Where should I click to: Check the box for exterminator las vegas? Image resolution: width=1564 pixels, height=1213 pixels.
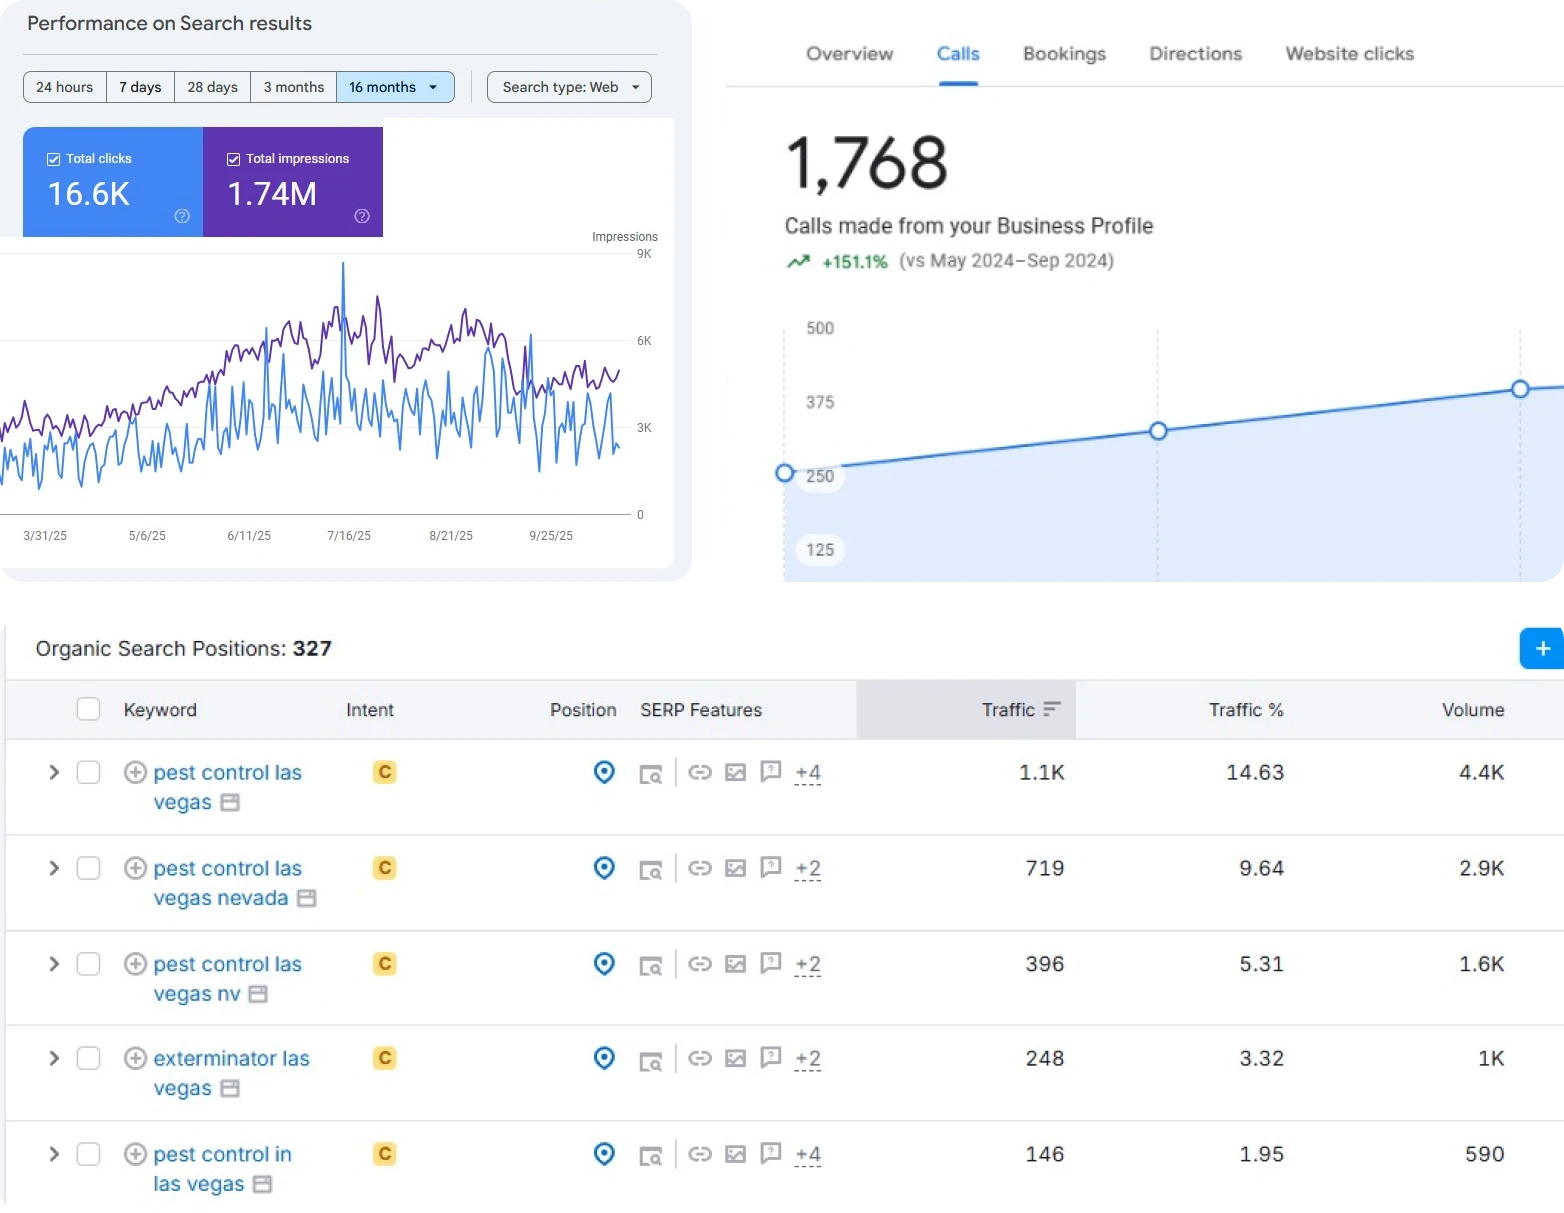click(88, 1058)
